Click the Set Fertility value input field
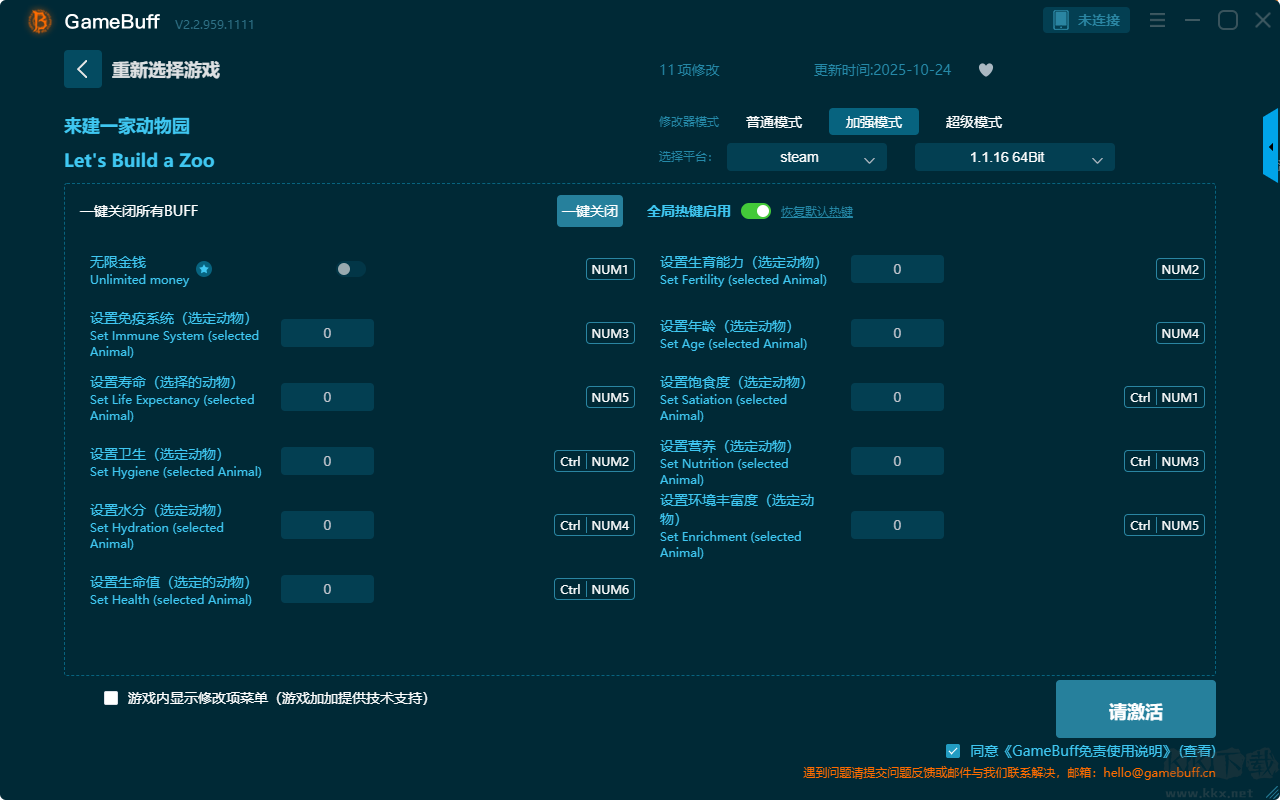The width and height of the screenshot is (1280, 800). coord(897,269)
